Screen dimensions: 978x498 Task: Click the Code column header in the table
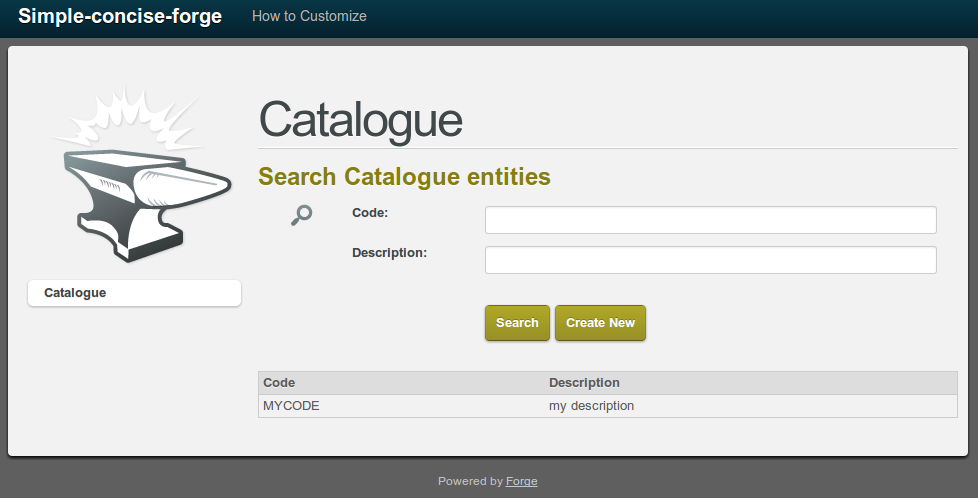(x=279, y=383)
